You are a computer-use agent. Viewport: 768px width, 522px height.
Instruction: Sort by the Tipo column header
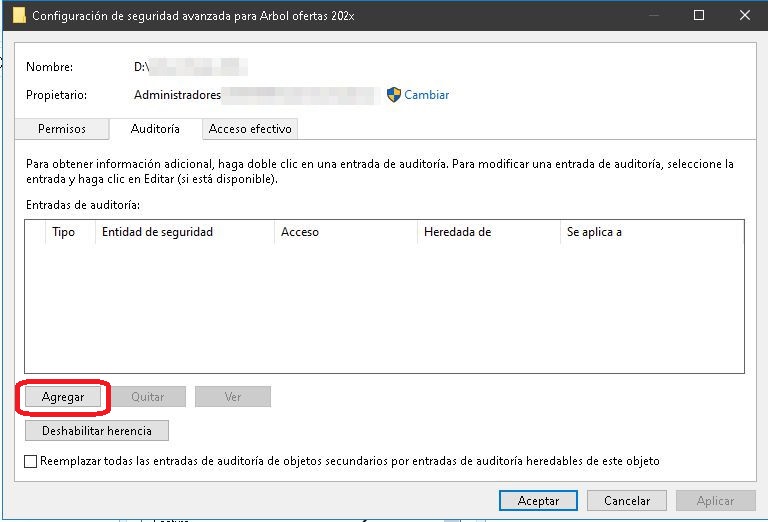coord(63,232)
